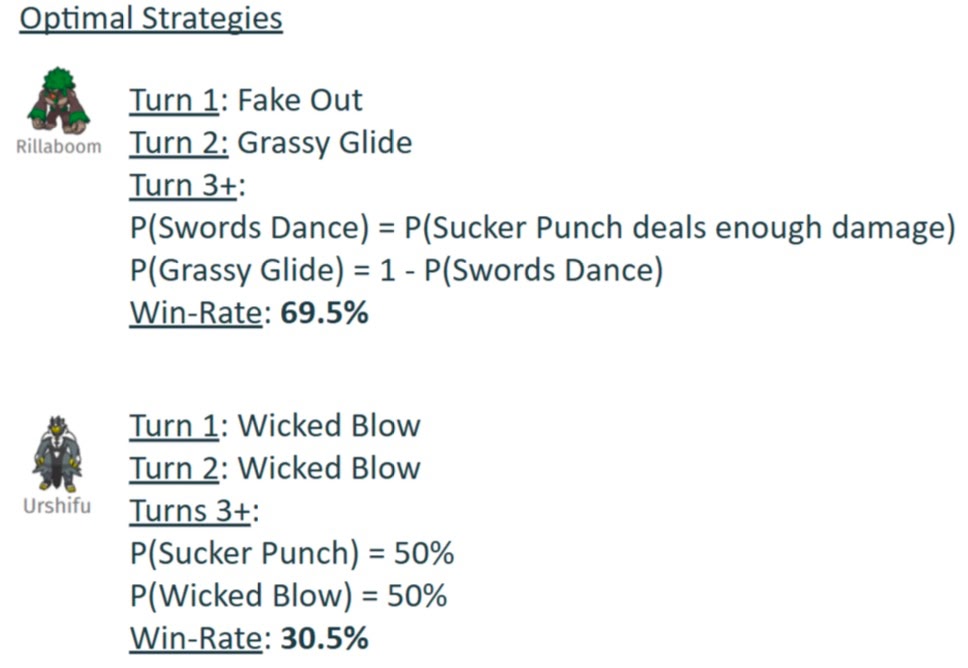
Task: Click Rillaboom's underlined Turn 2 label
Action: click(178, 143)
